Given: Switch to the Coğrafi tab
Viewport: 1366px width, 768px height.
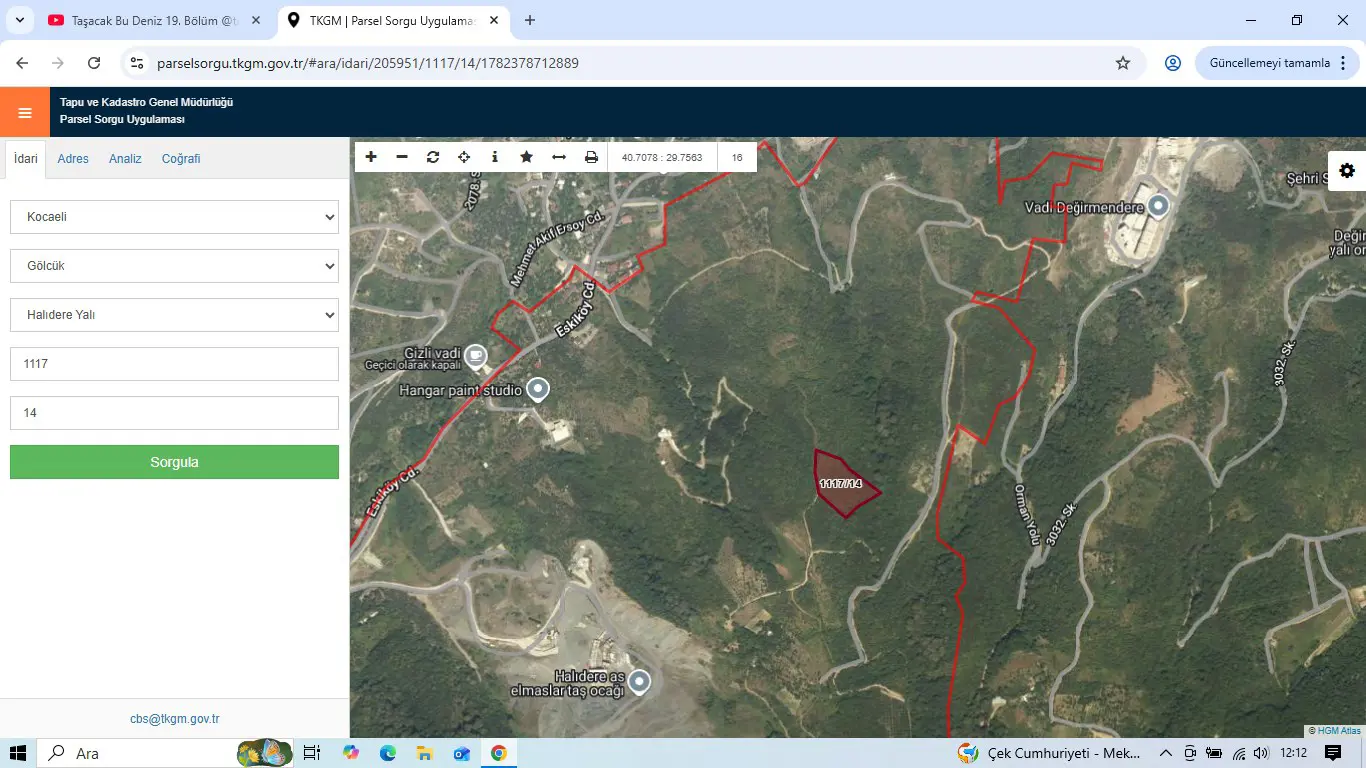Looking at the screenshot, I should pyautogui.click(x=181, y=159).
